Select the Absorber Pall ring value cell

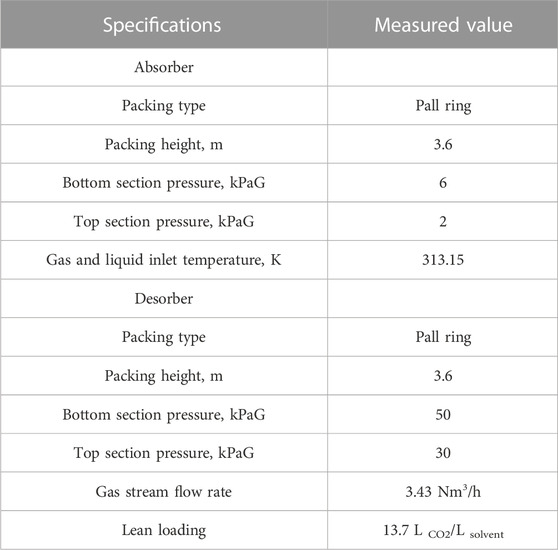pyautogui.click(x=443, y=106)
